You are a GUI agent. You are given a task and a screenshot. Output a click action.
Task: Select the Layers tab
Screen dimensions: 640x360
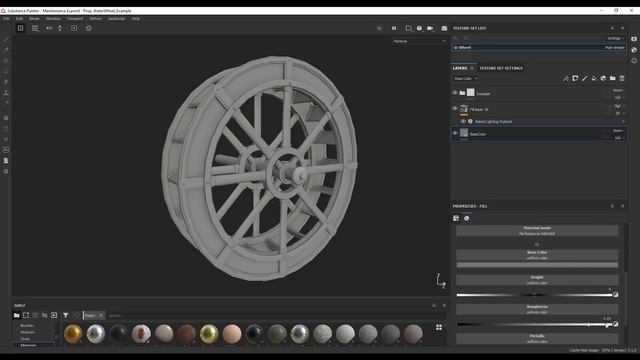pyautogui.click(x=460, y=68)
